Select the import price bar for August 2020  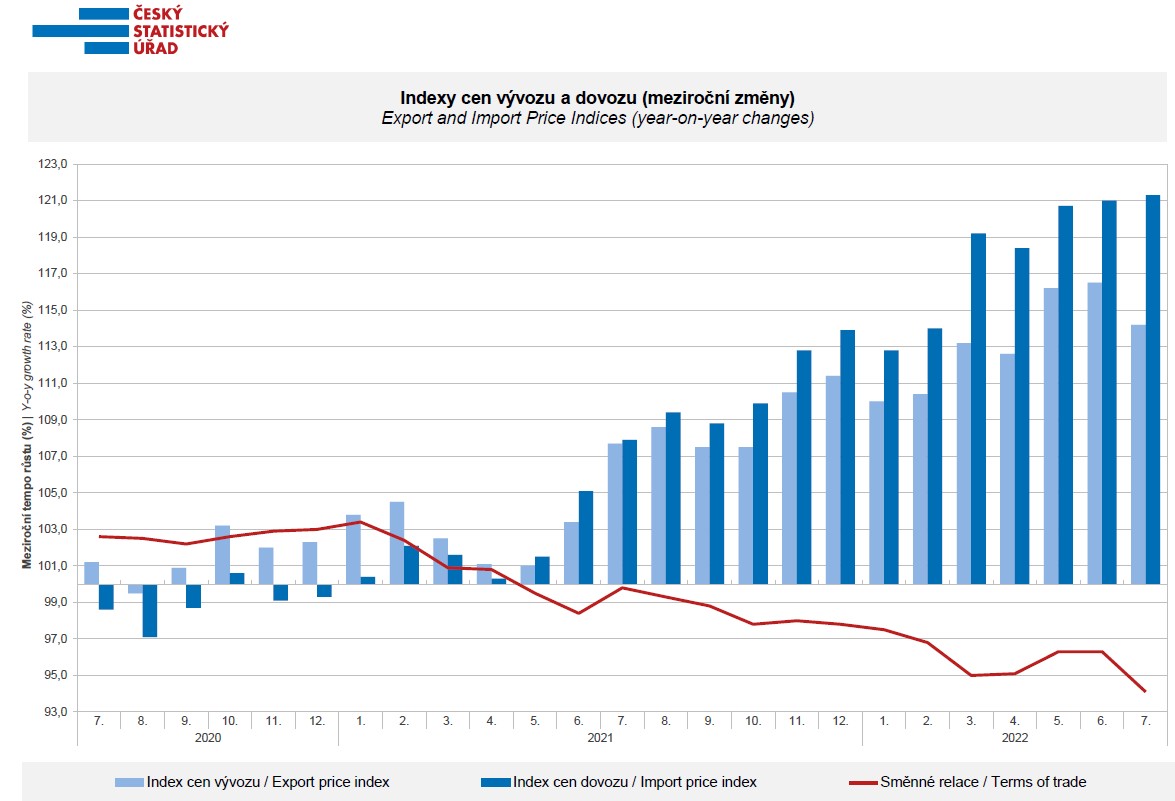[149, 610]
